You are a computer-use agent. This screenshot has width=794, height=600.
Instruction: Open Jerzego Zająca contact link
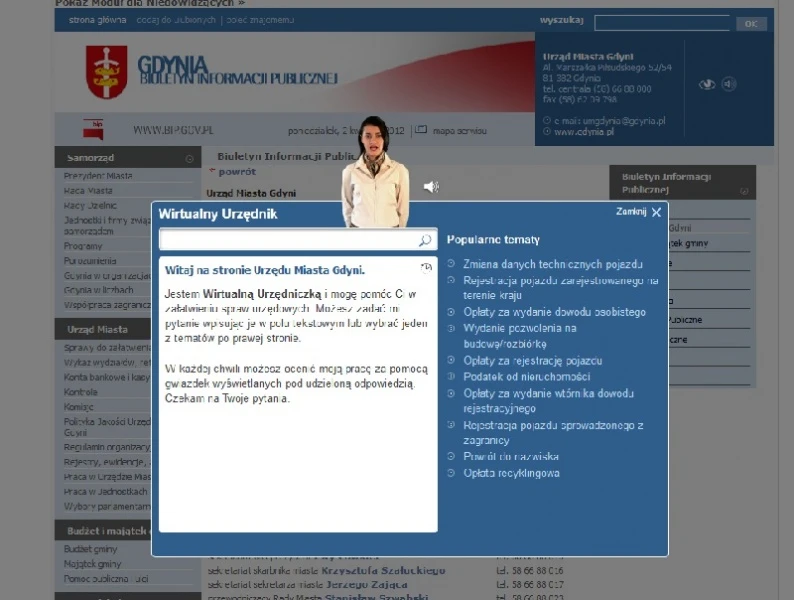point(367,584)
